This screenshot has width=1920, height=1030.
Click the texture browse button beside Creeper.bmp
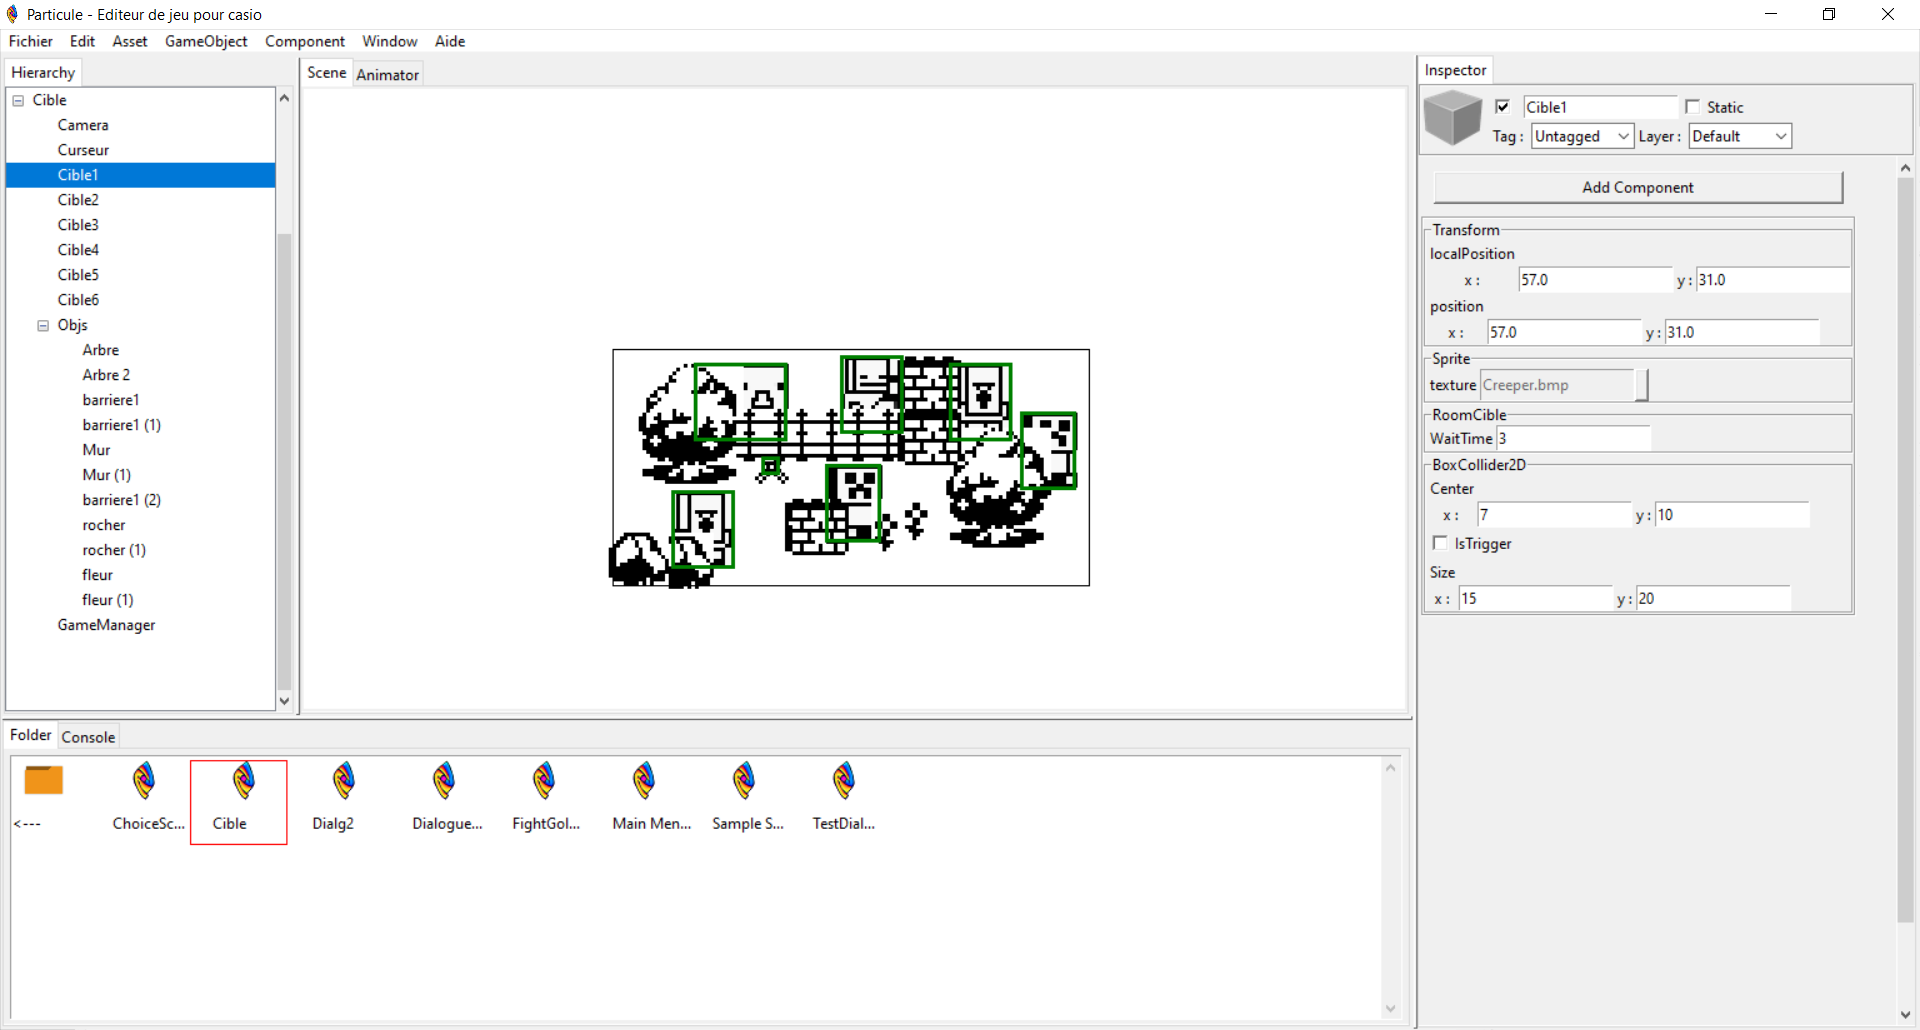1642,385
